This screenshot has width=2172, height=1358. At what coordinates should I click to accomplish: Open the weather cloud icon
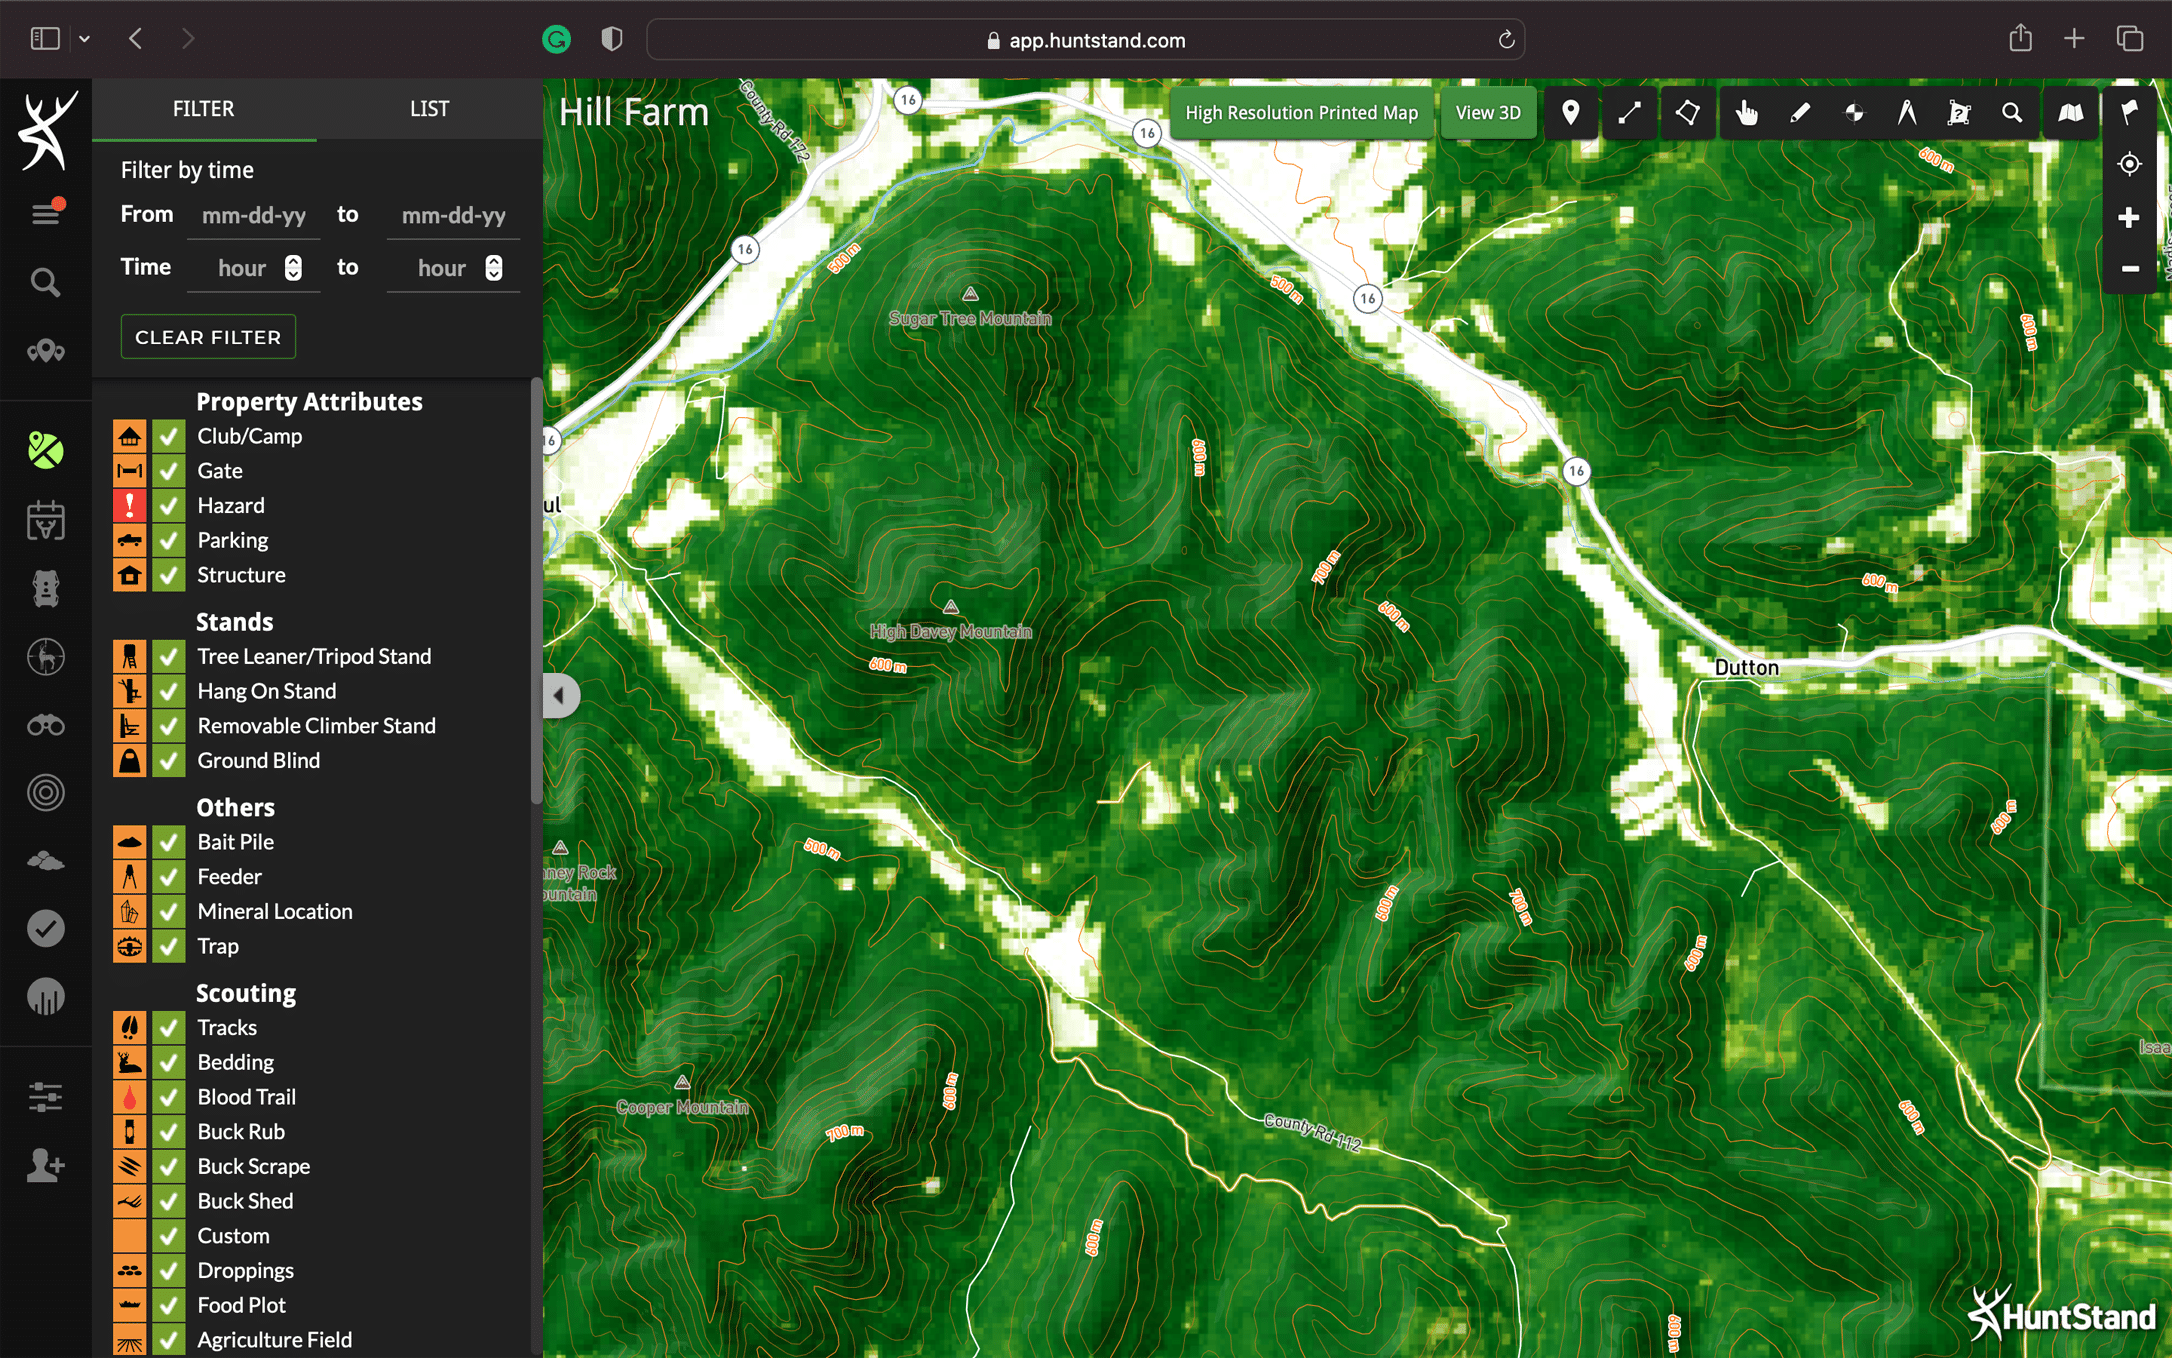coord(45,860)
